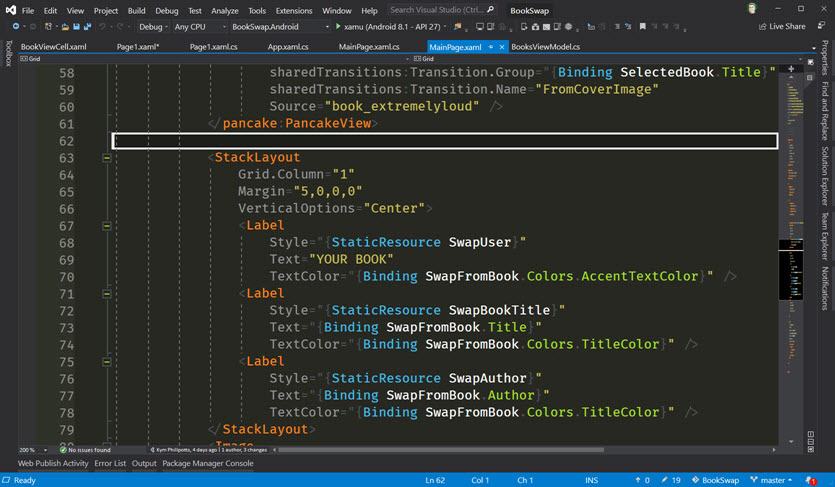
Task: Open the dropdown arrow next to xamu device
Action: point(445,27)
